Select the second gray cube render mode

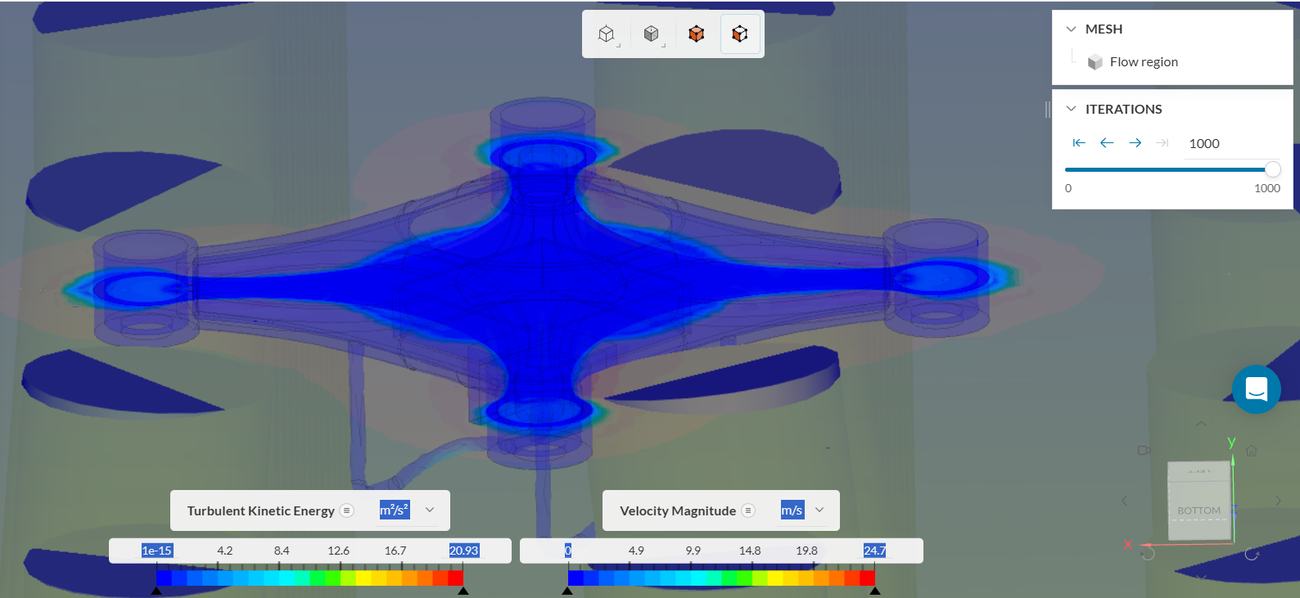[x=651, y=34]
